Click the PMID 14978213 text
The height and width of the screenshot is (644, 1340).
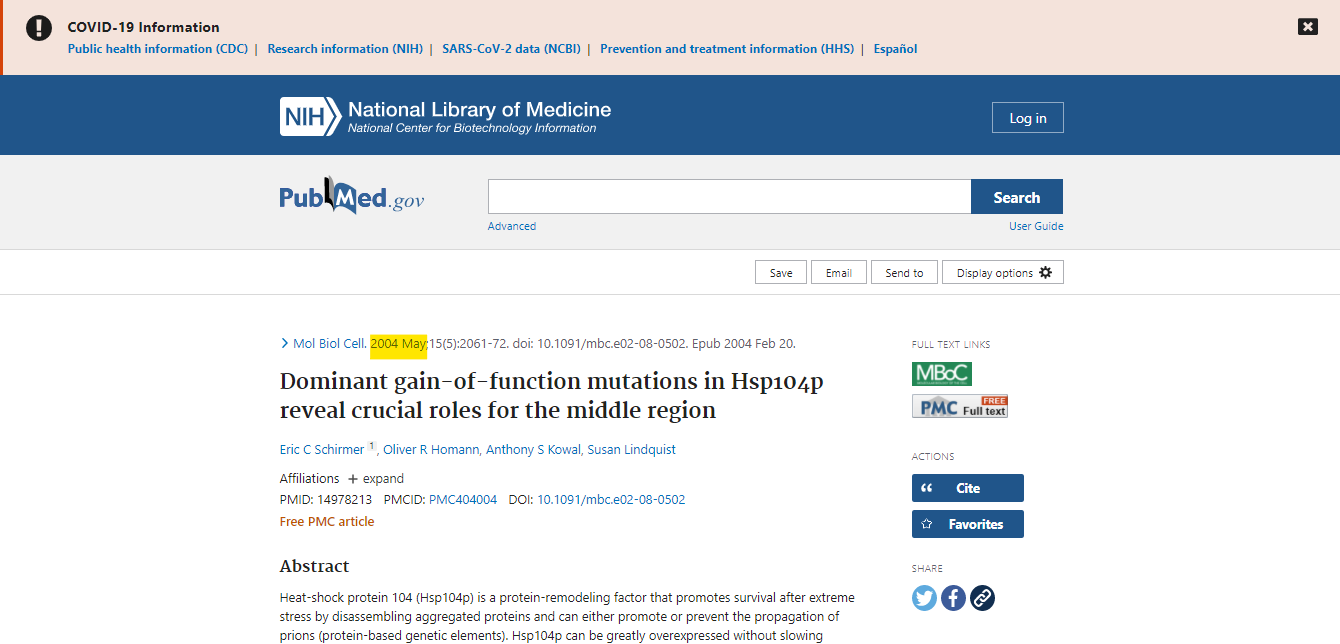pos(326,500)
